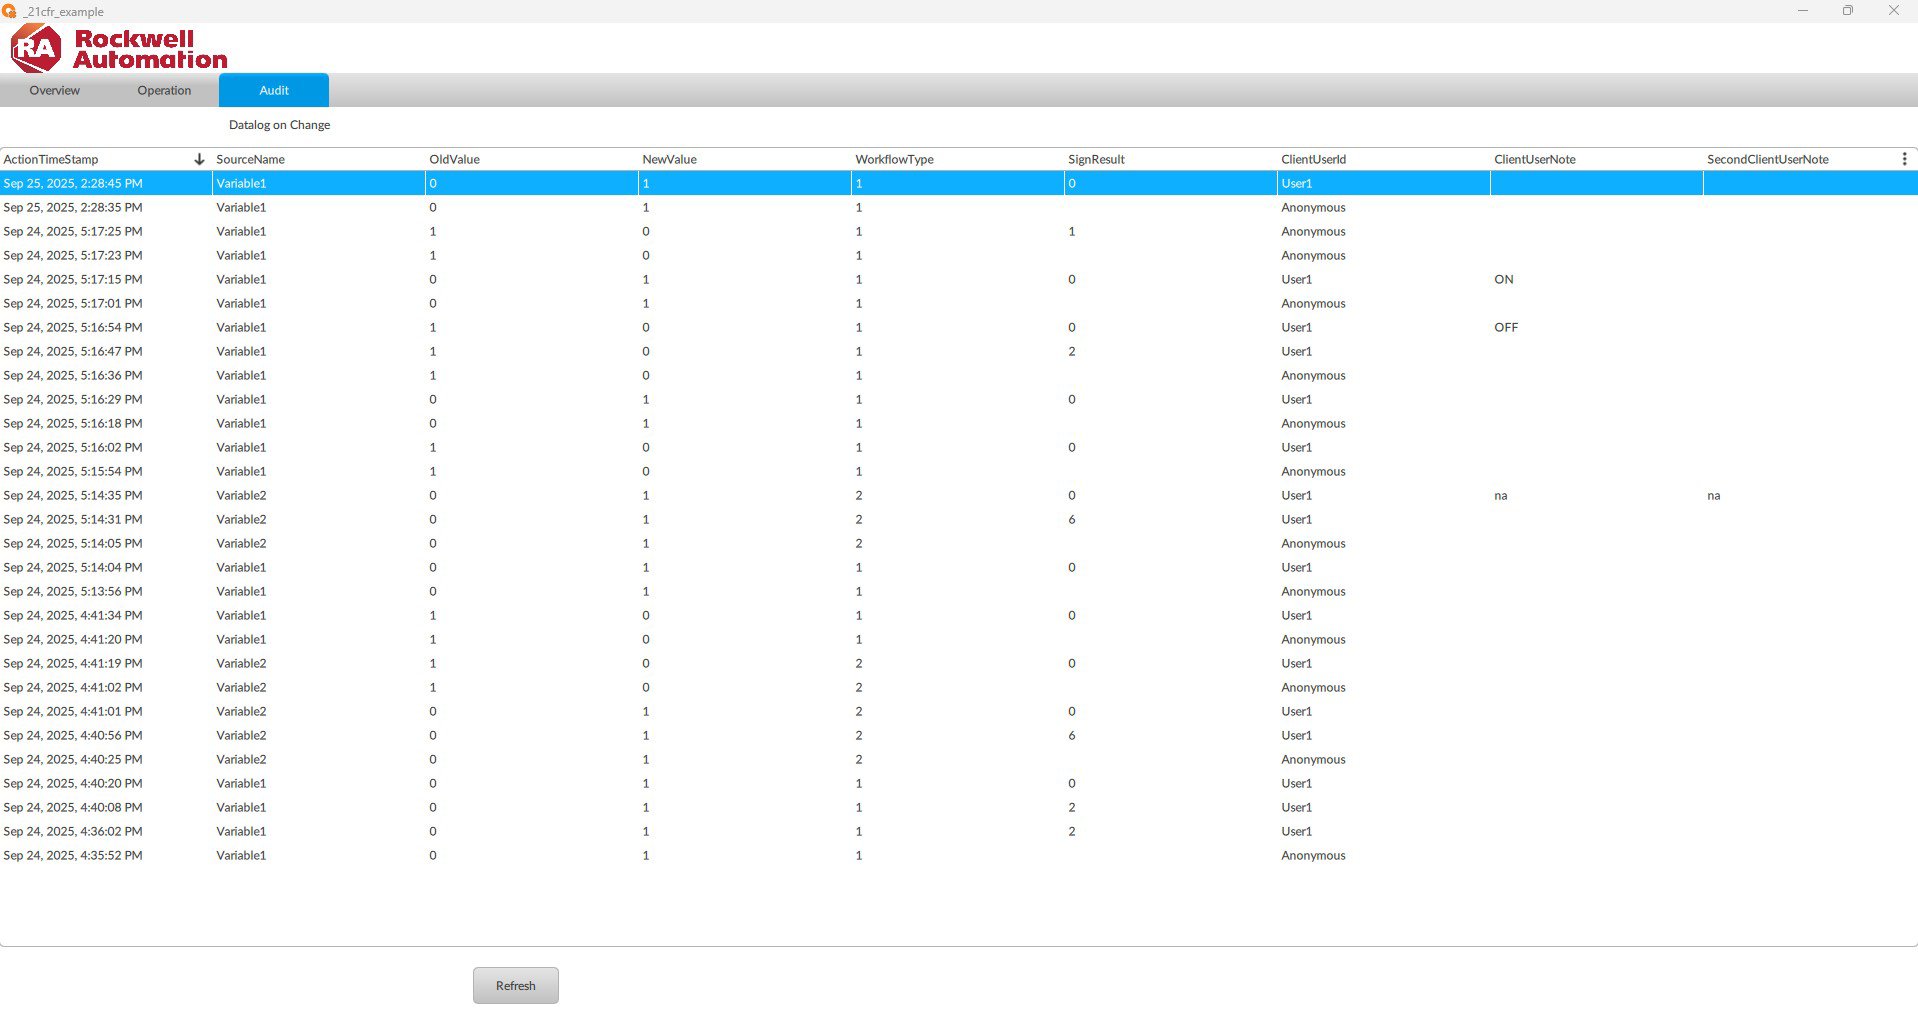Sort the table by WorkflowType
Viewport: 1918px width, 1017px height.
pos(893,158)
